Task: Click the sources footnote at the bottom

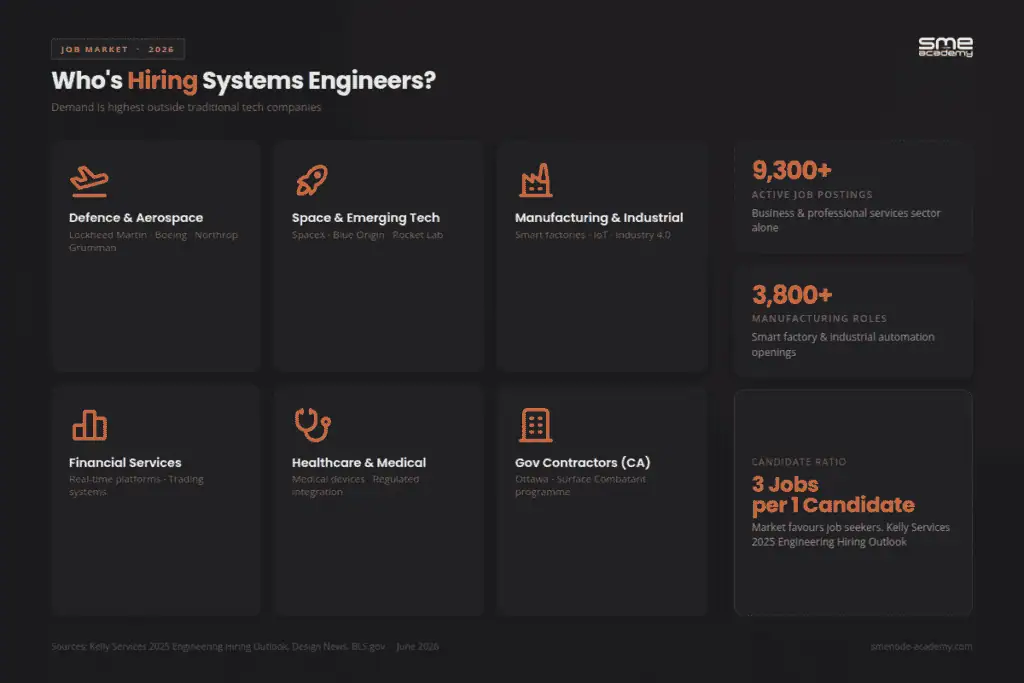Action: pyautogui.click(x=245, y=646)
